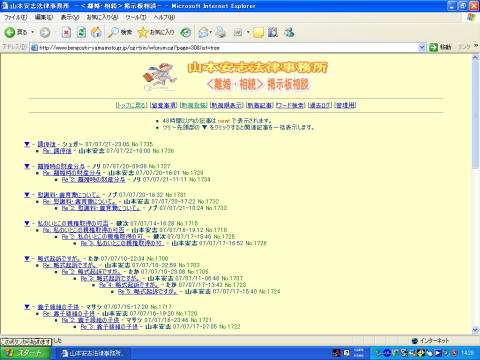
Task: Click the History icon in toolbar
Action: pyautogui.click(x=186, y=32)
